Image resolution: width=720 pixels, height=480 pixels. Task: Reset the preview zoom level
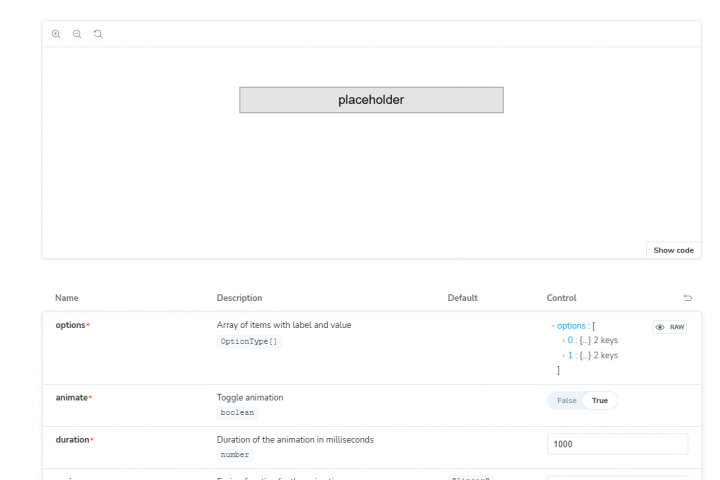[x=97, y=34]
